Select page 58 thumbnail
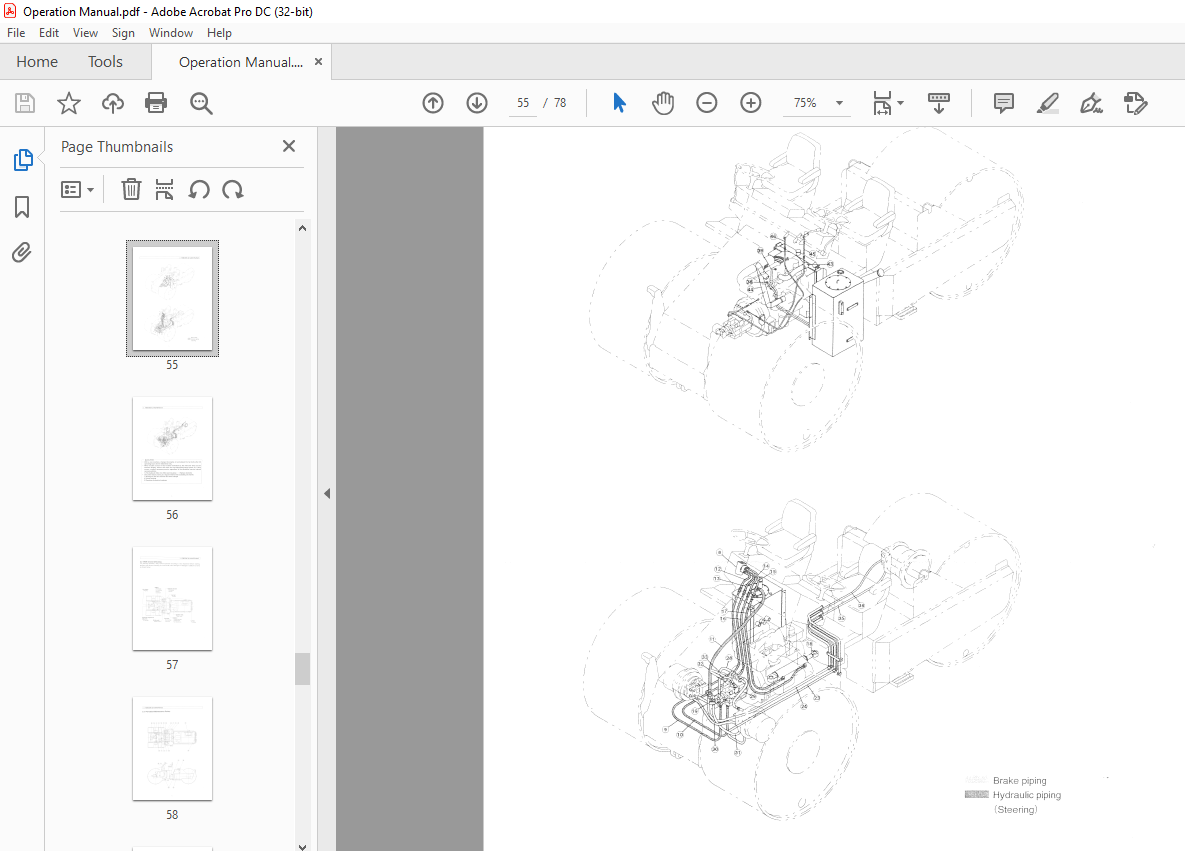The image size is (1185, 851). coord(172,748)
